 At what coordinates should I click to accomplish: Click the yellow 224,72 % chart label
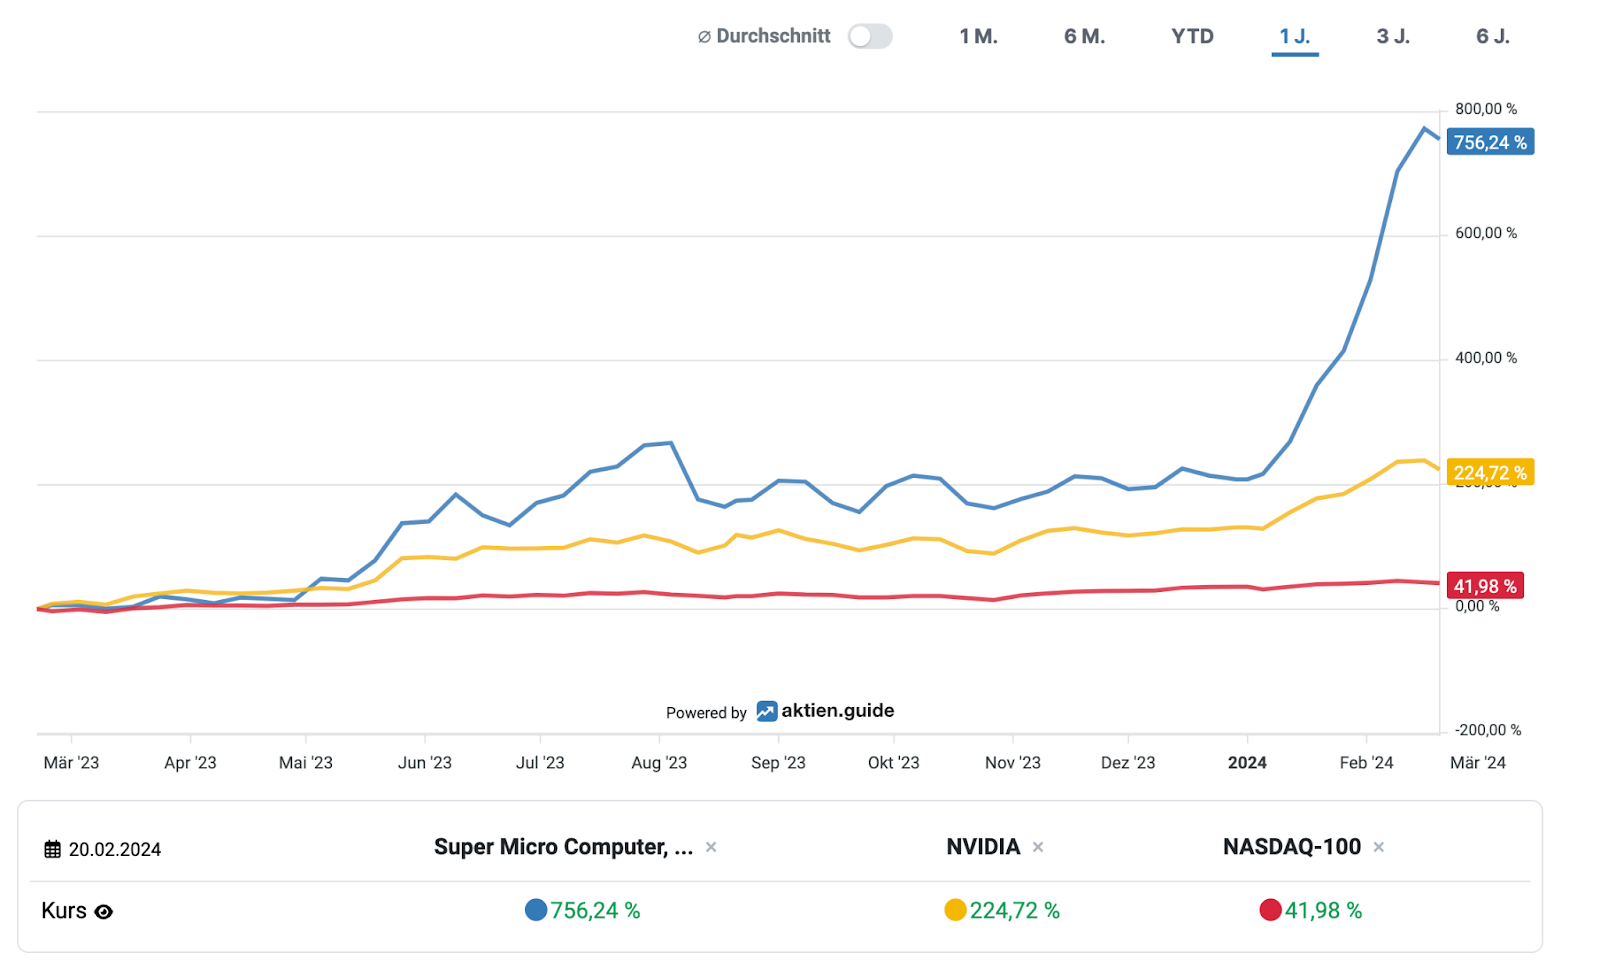(1490, 472)
